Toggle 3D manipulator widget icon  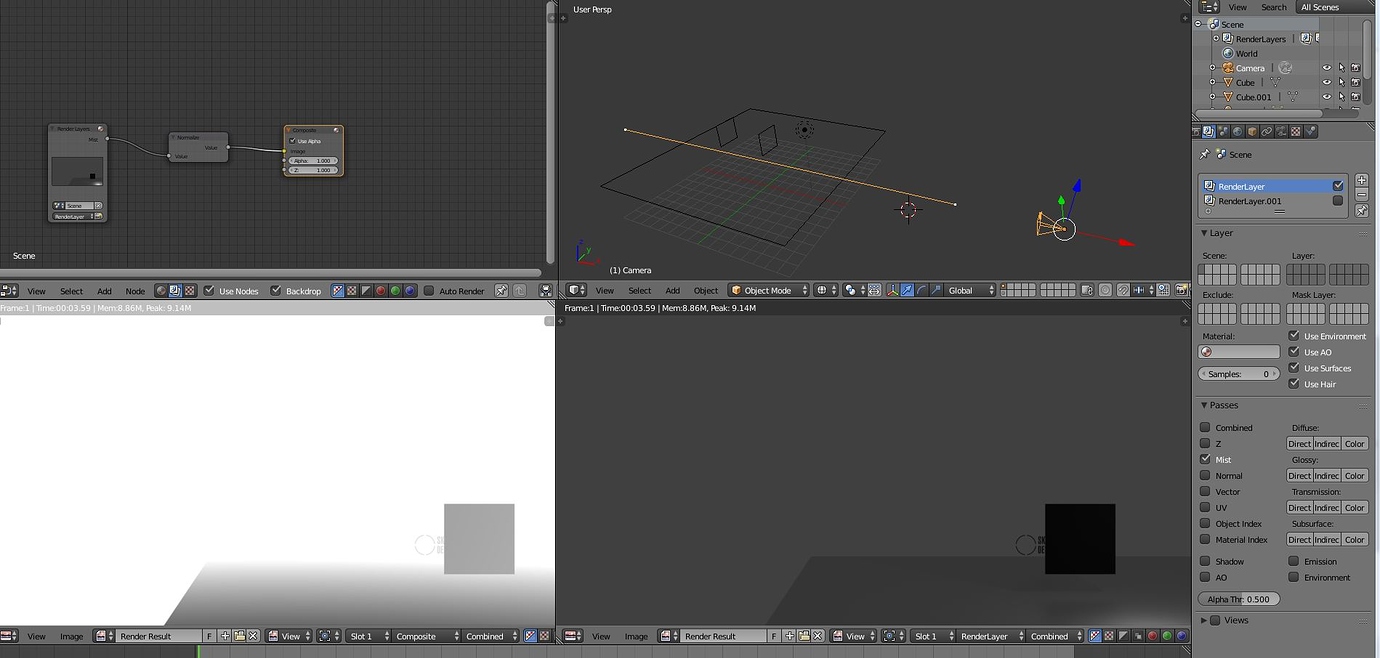pos(893,290)
